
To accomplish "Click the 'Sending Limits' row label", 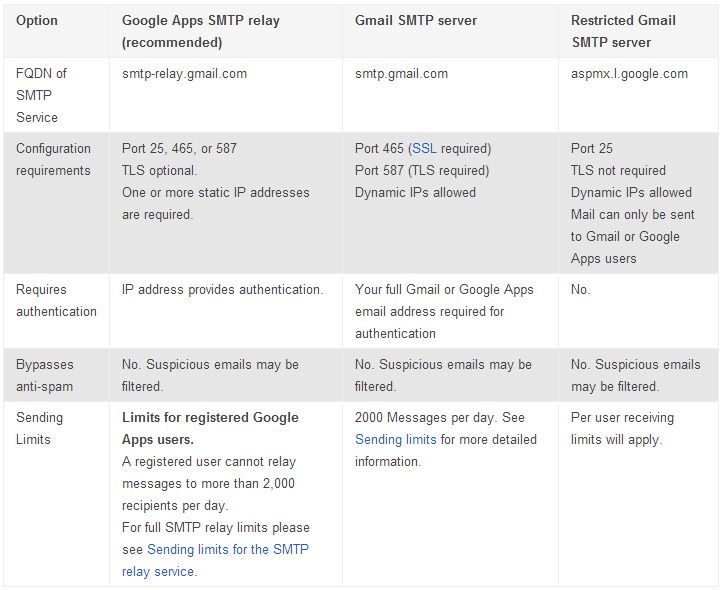I will (x=39, y=429).
